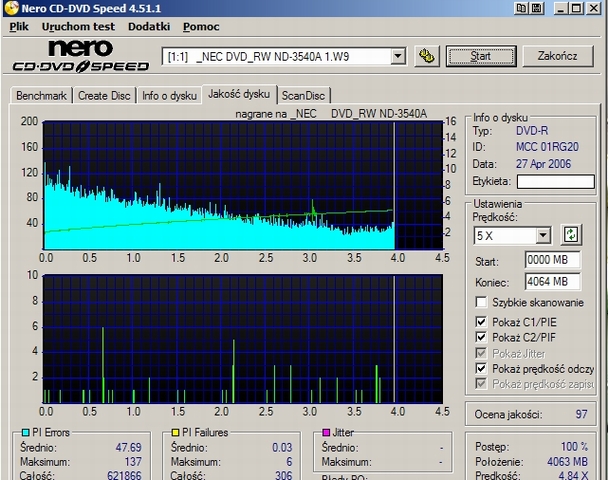Click the Zakończ button
608x480 pixels.
[558, 56]
